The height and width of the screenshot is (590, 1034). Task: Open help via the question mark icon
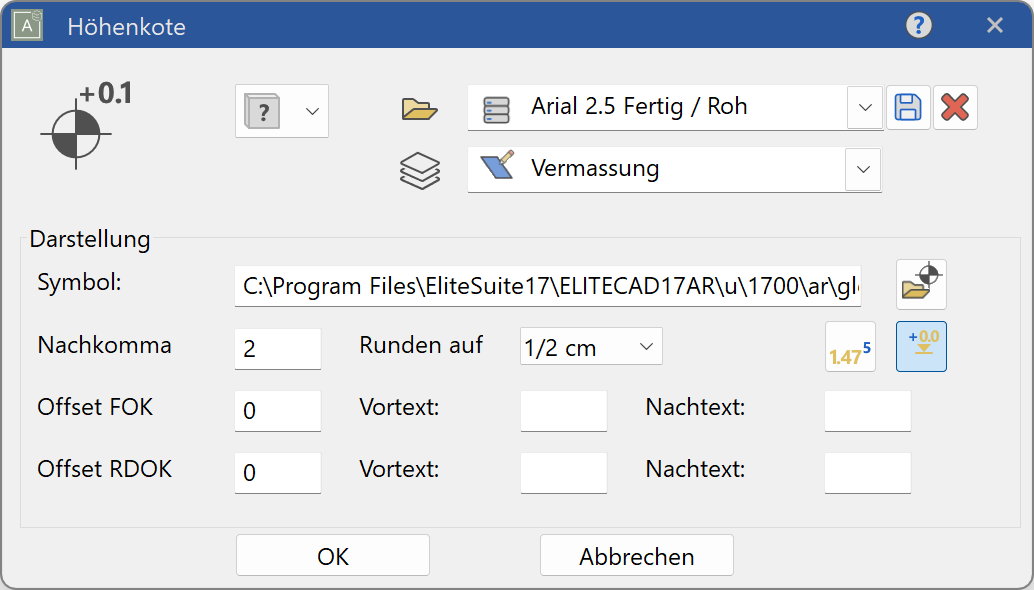pos(918,26)
